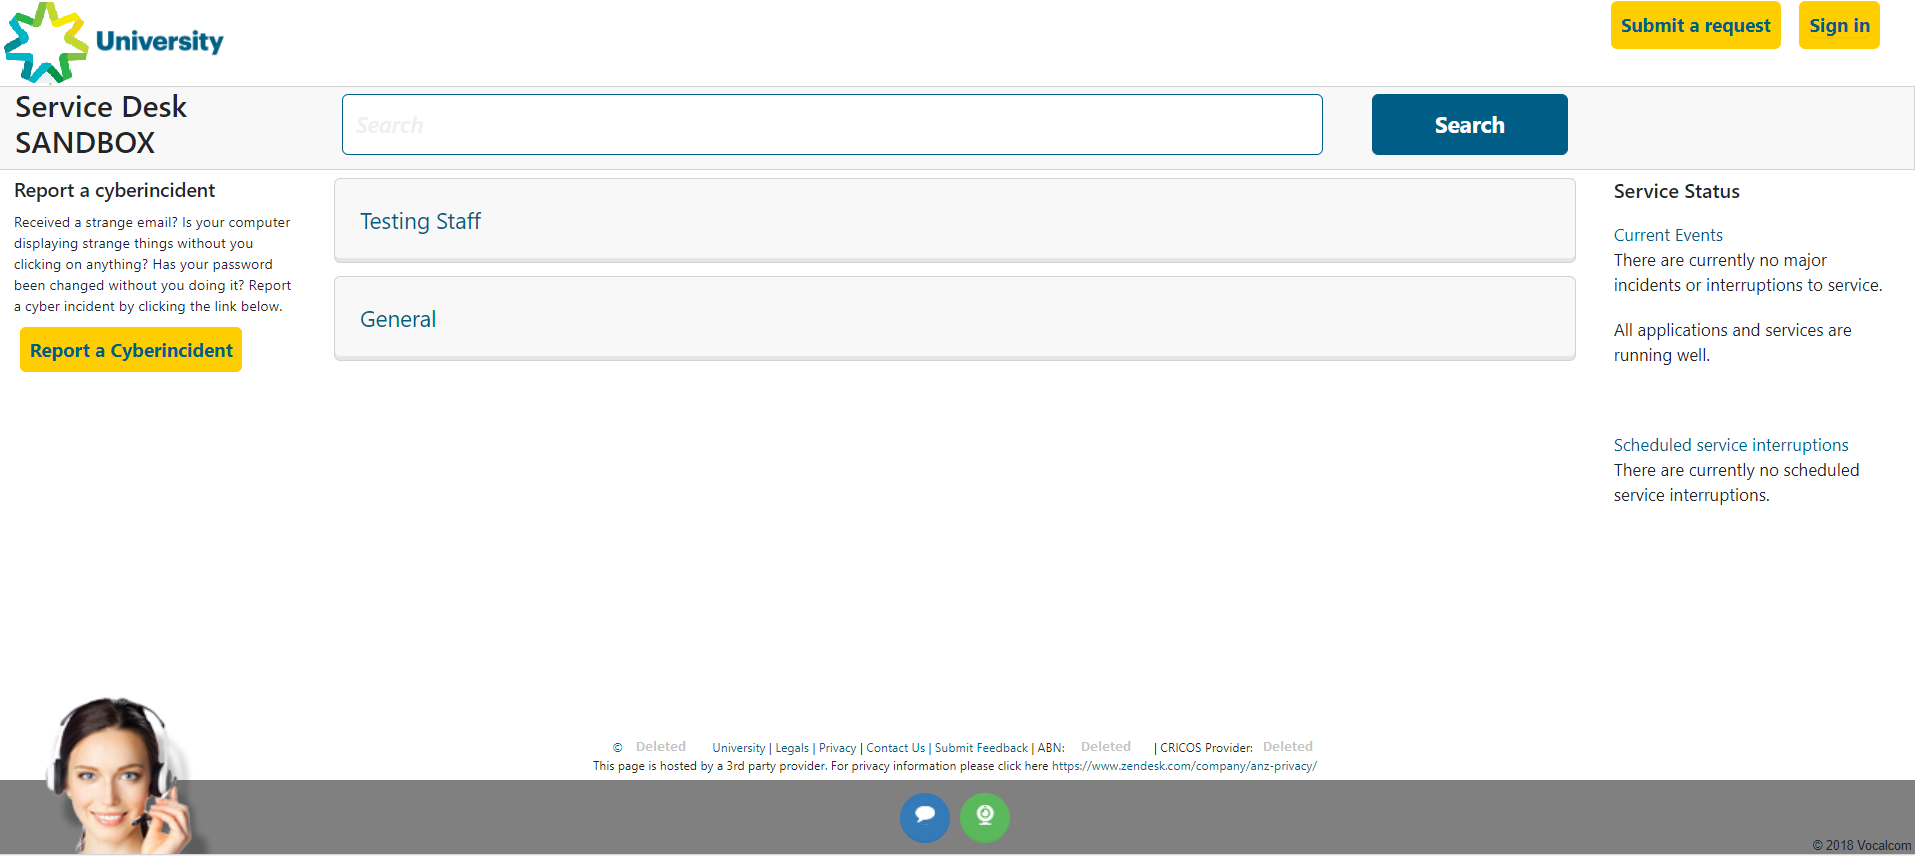Click the Report a cyberincident heading
1917x856 pixels.
[x=114, y=190]
